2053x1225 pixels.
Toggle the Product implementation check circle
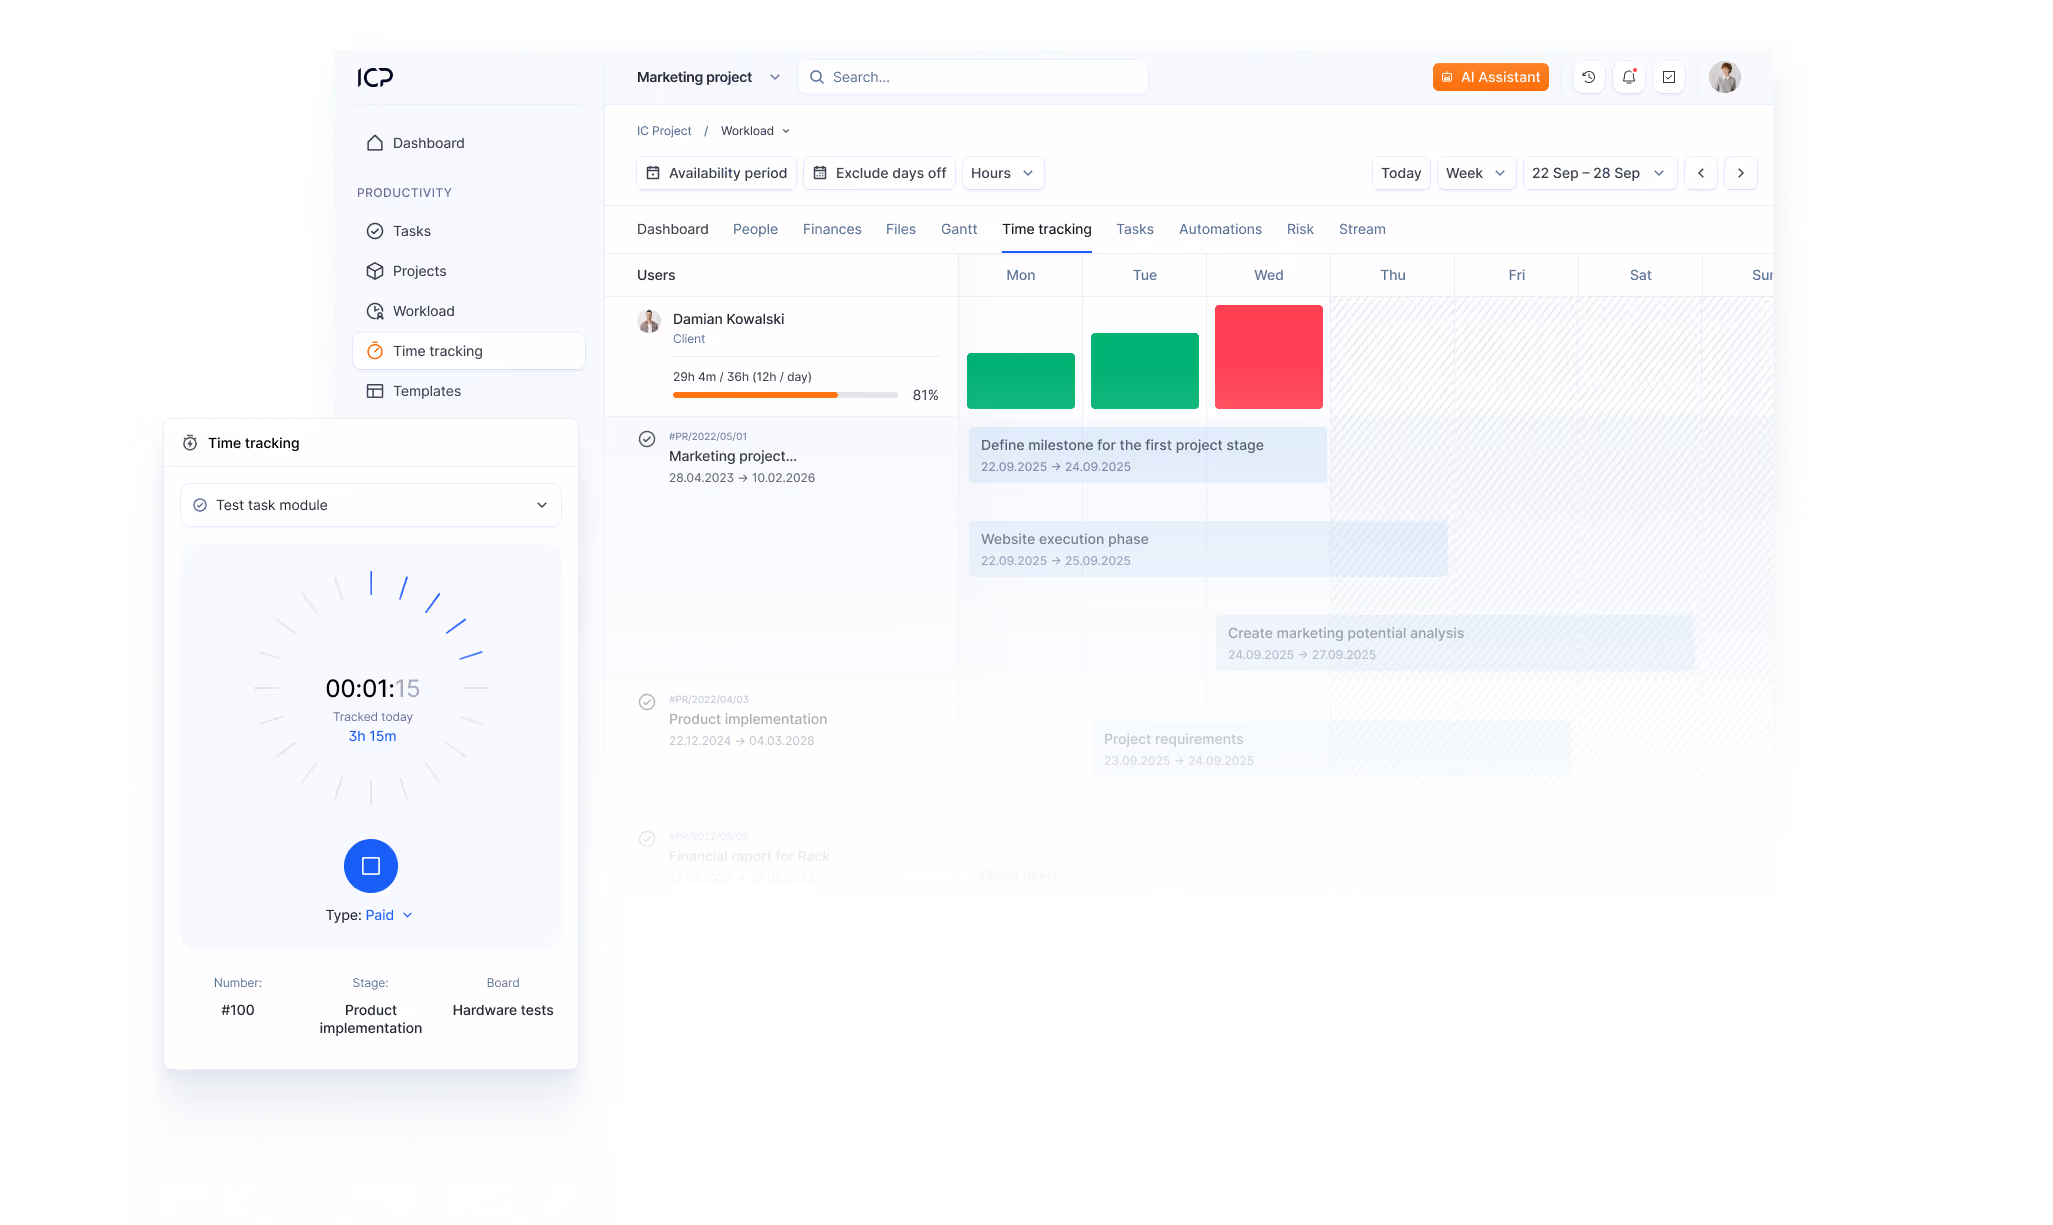tap(647, 702)
